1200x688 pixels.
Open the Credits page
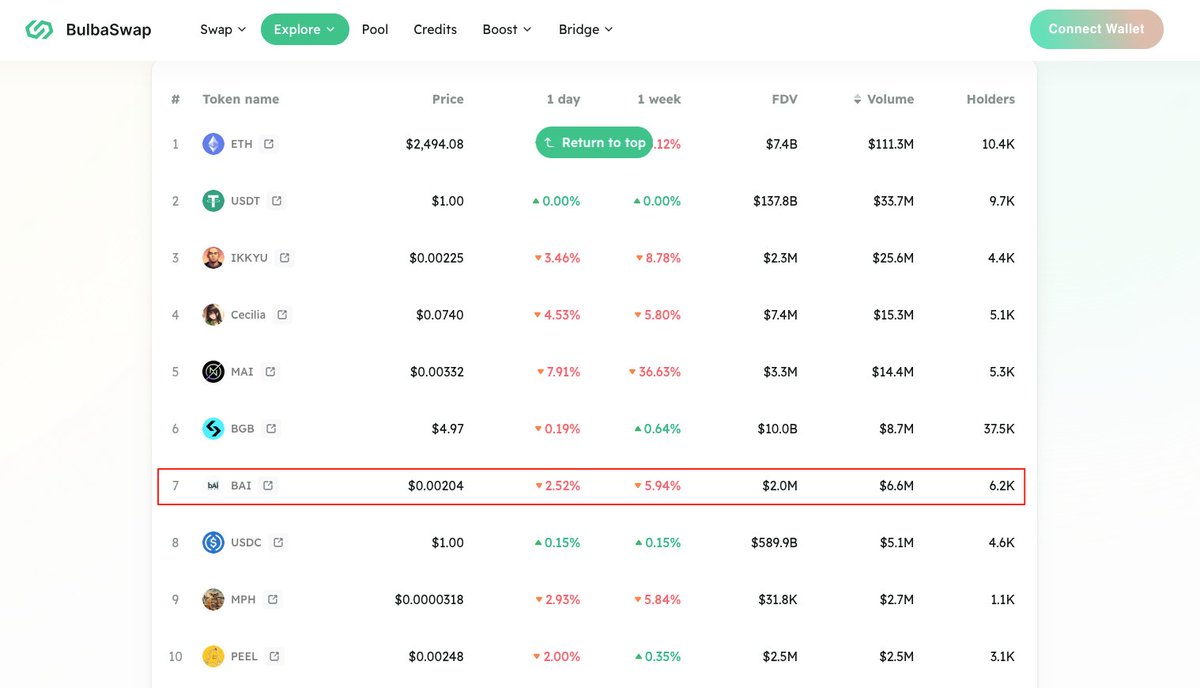[435, 30]
